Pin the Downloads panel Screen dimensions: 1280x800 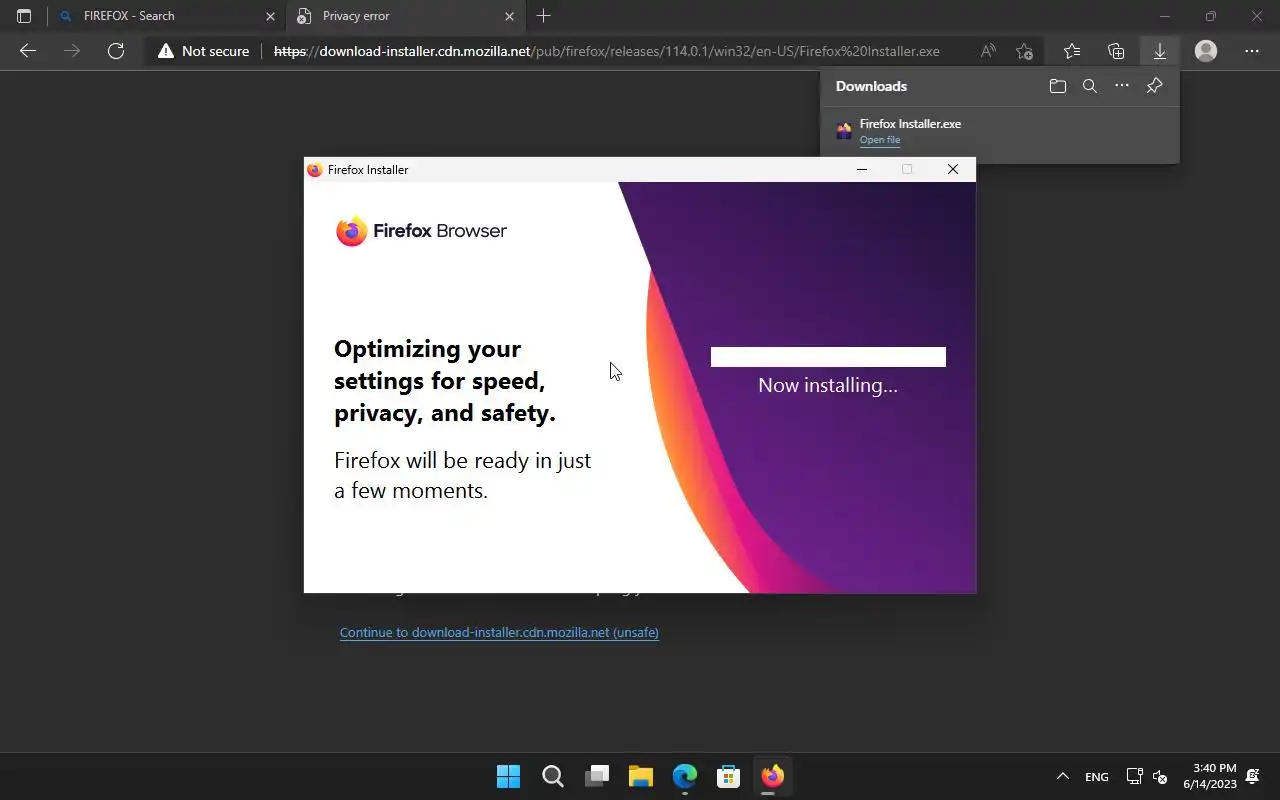tap(1154, 86)
